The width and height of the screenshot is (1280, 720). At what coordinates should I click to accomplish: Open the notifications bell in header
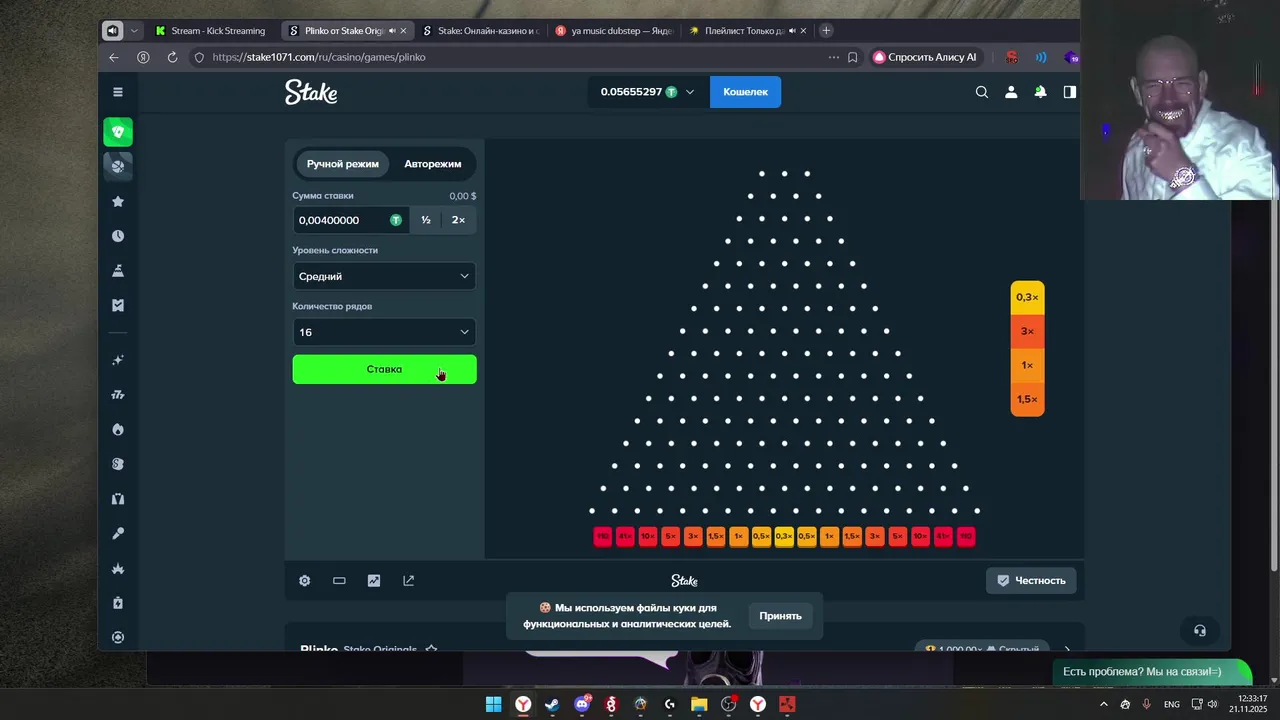pos(1040,92)
